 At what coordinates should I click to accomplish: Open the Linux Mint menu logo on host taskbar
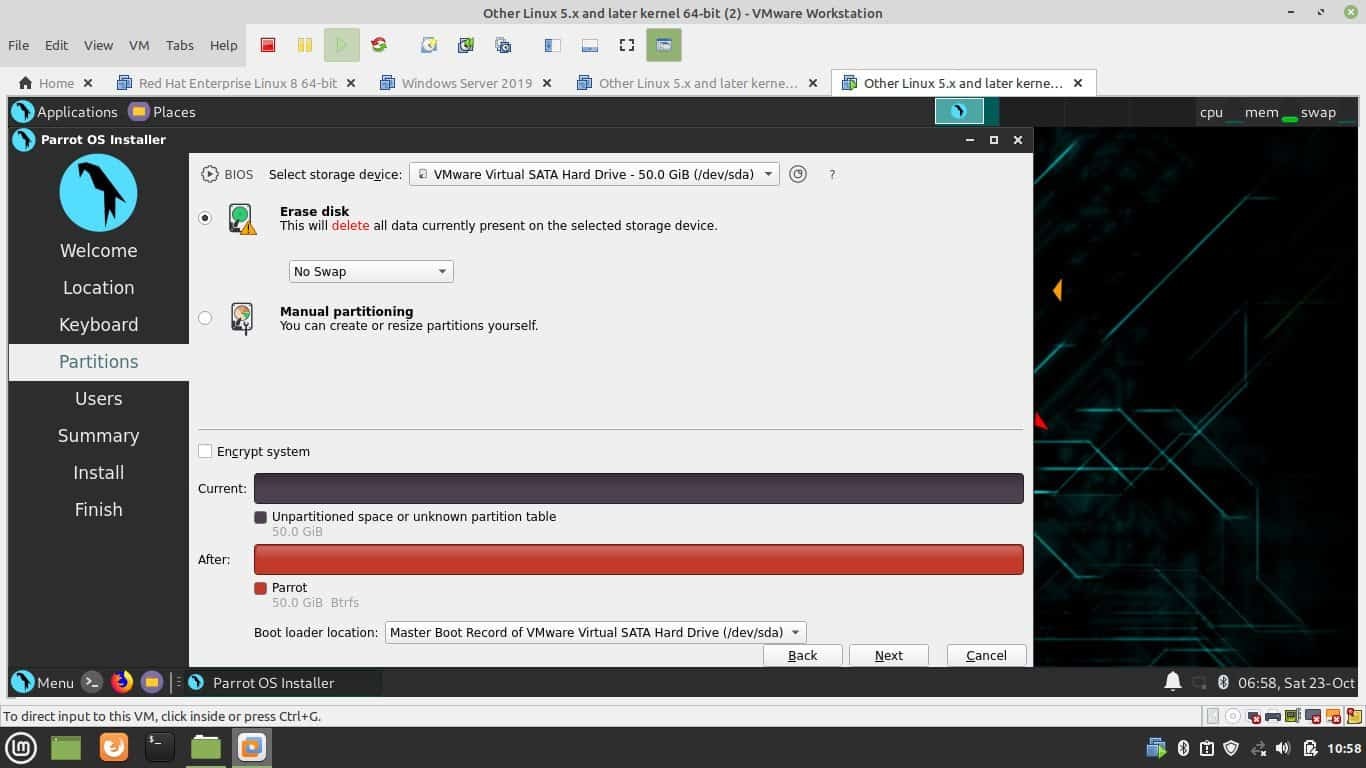[x=21, y=747]
